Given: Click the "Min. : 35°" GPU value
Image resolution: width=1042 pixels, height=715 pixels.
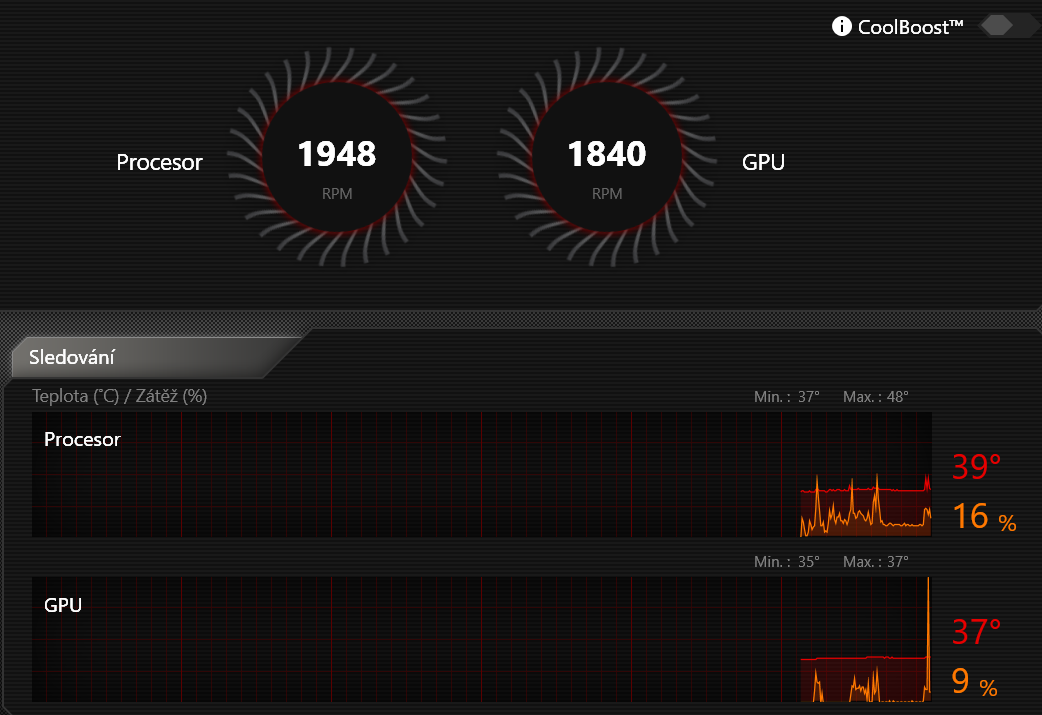Looking at the screenshot, I should point(787,562).
